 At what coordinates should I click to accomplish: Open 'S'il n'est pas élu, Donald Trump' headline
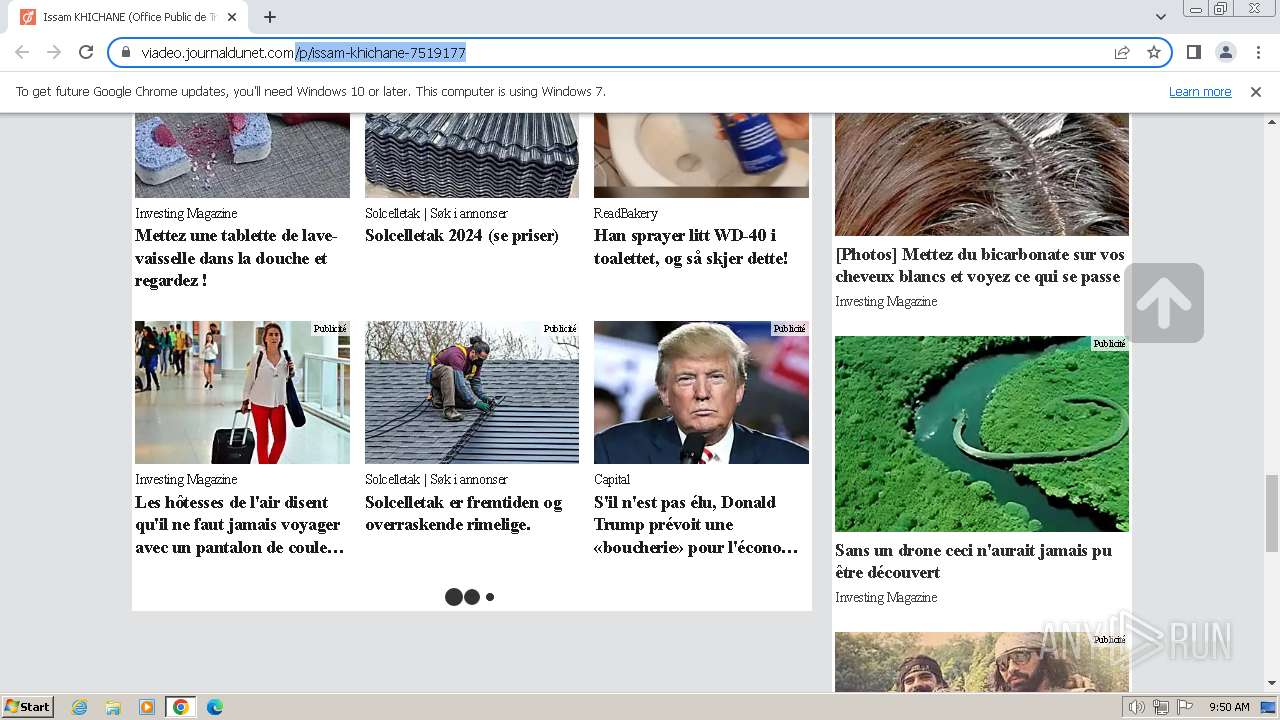[696, 525]
